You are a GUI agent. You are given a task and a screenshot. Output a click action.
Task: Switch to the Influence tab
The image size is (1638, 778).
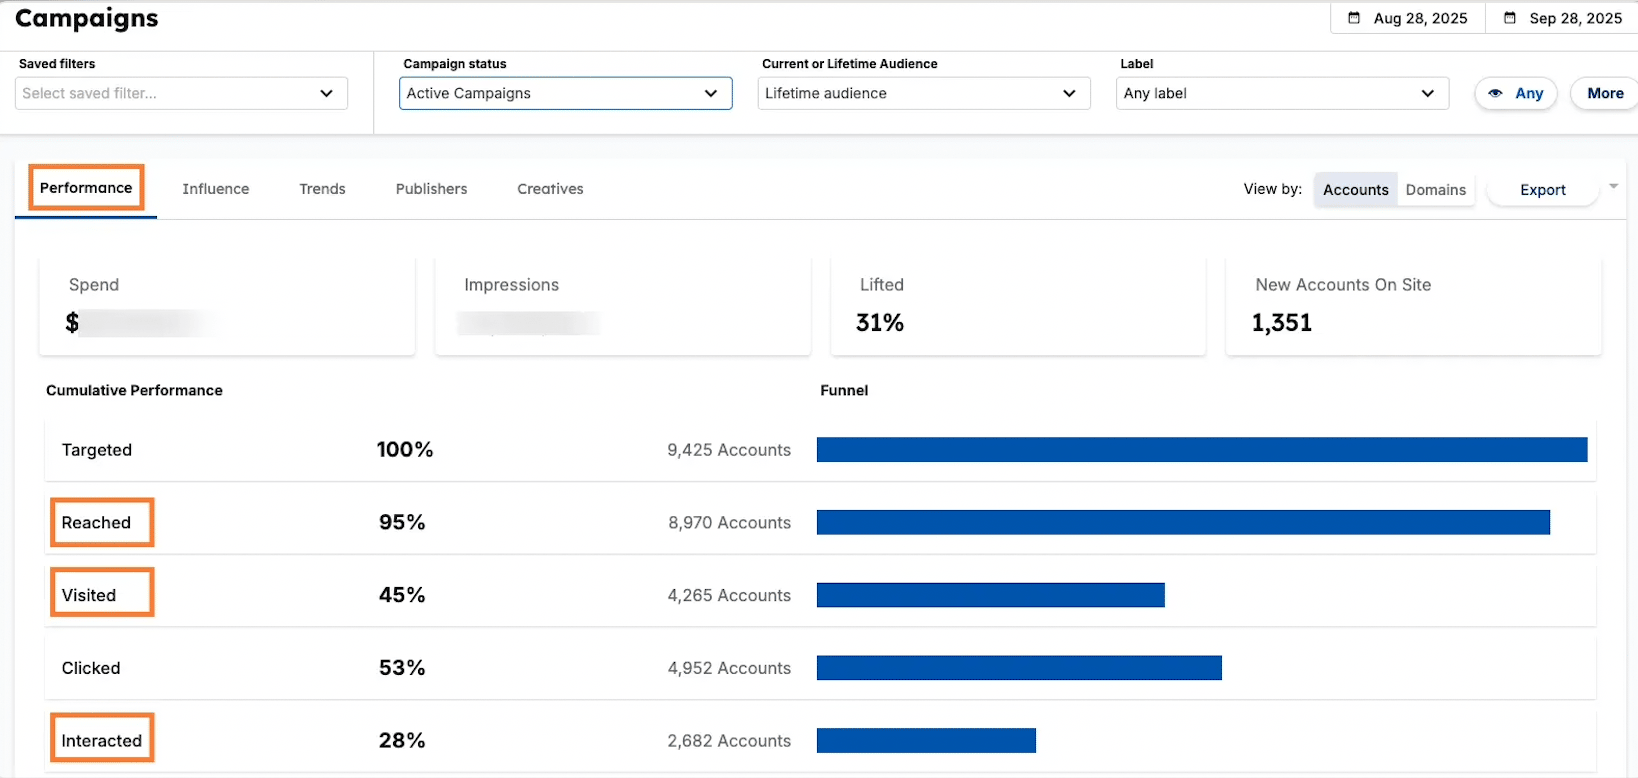[x=216, y=189]
